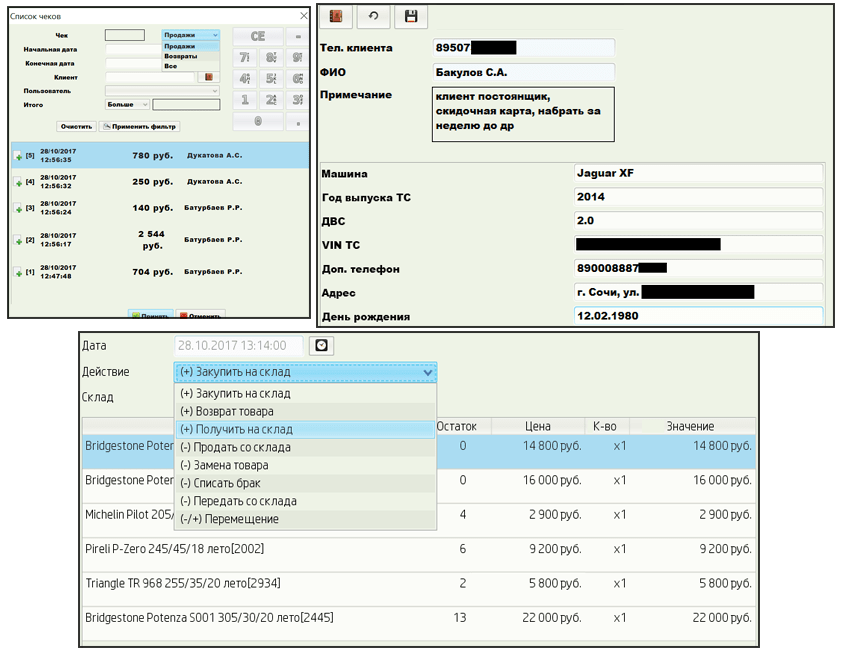Click the Применить фильтр button
This screenshot has width=850, height=650.
click(140, 126)
